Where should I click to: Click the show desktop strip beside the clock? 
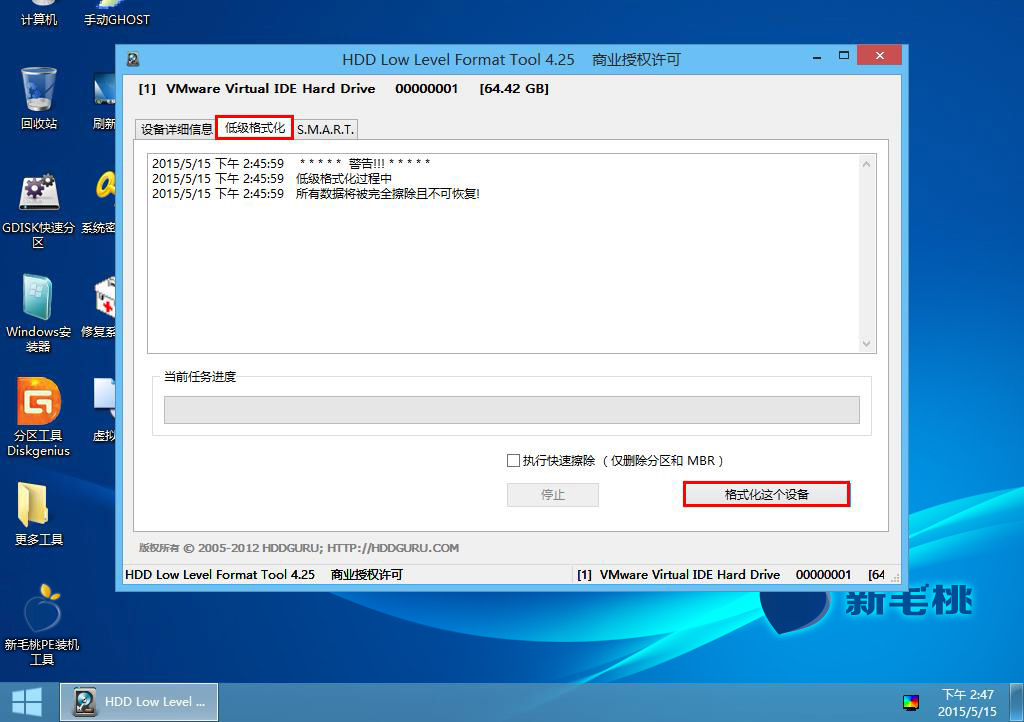click(x=1017, y=702)
